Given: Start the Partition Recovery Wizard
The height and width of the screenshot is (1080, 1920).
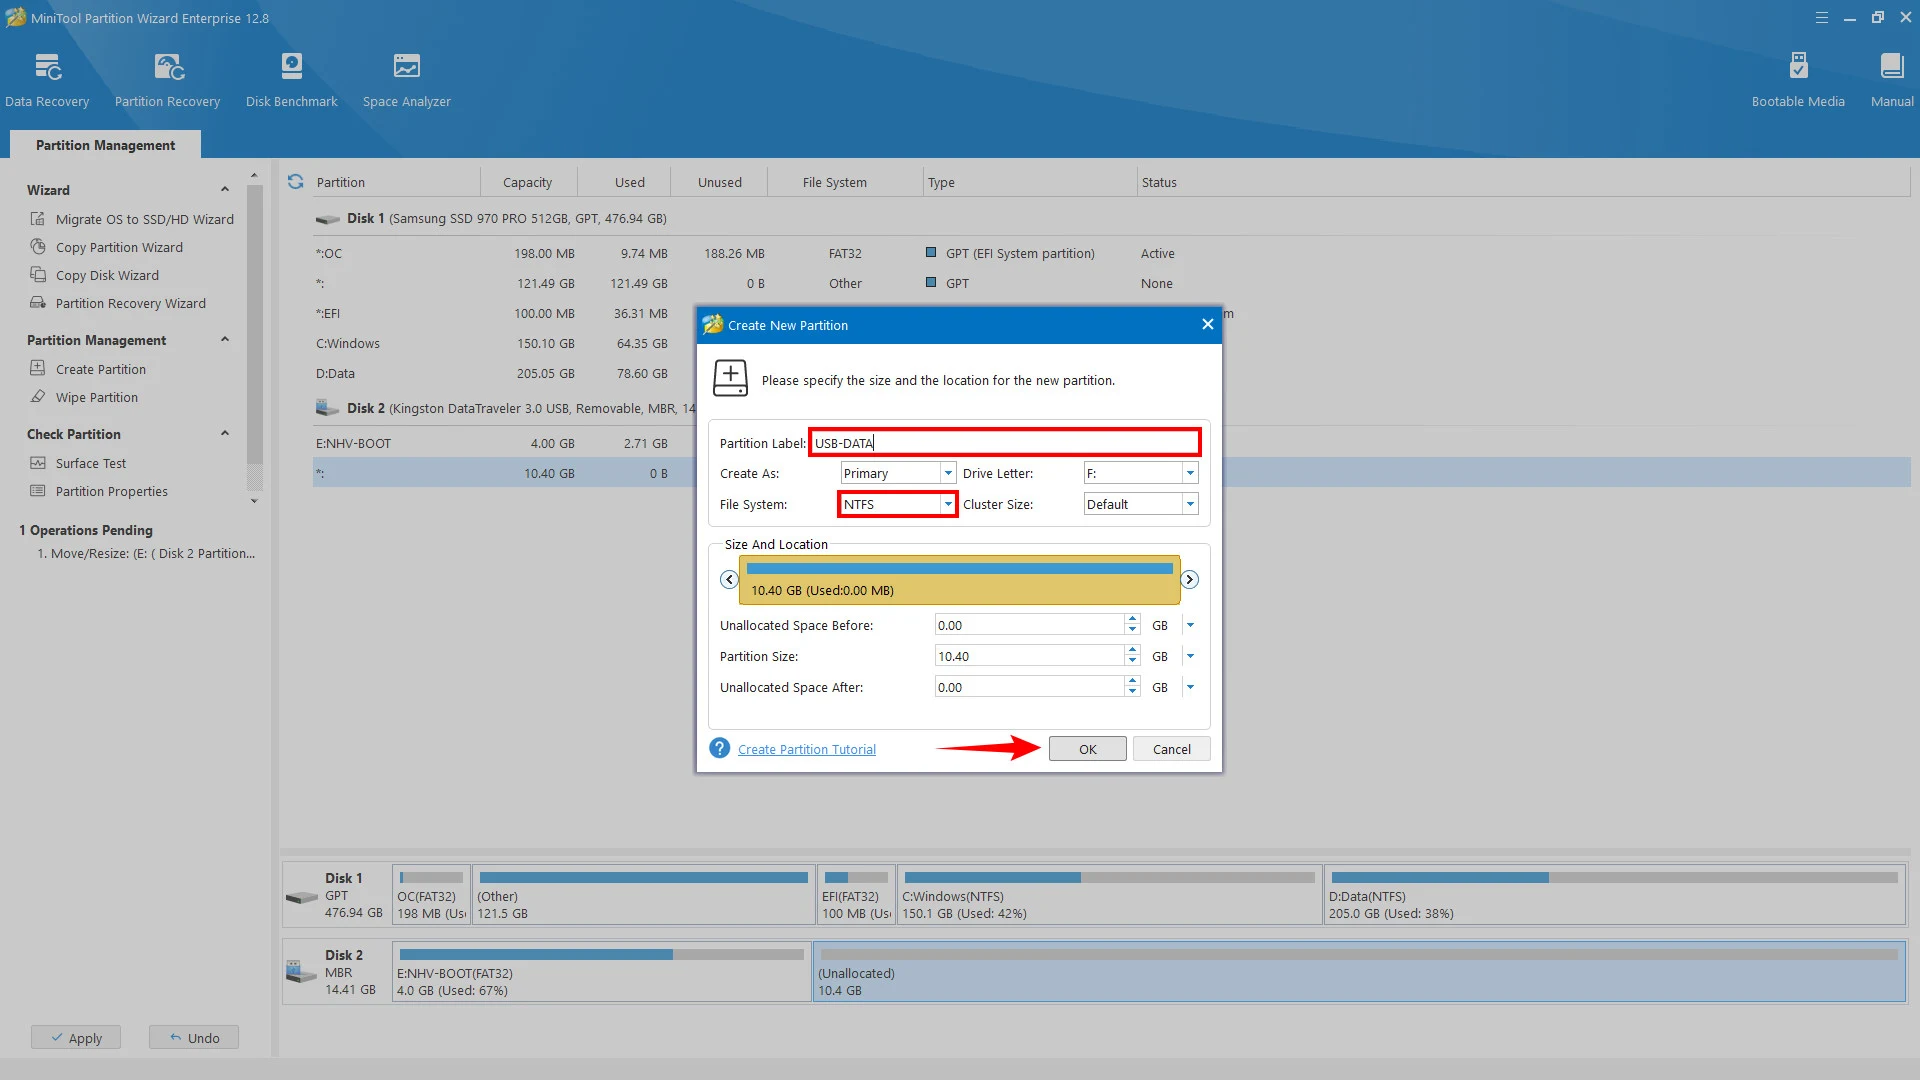Looking at the screenshot, I should [x=118, y=303].
